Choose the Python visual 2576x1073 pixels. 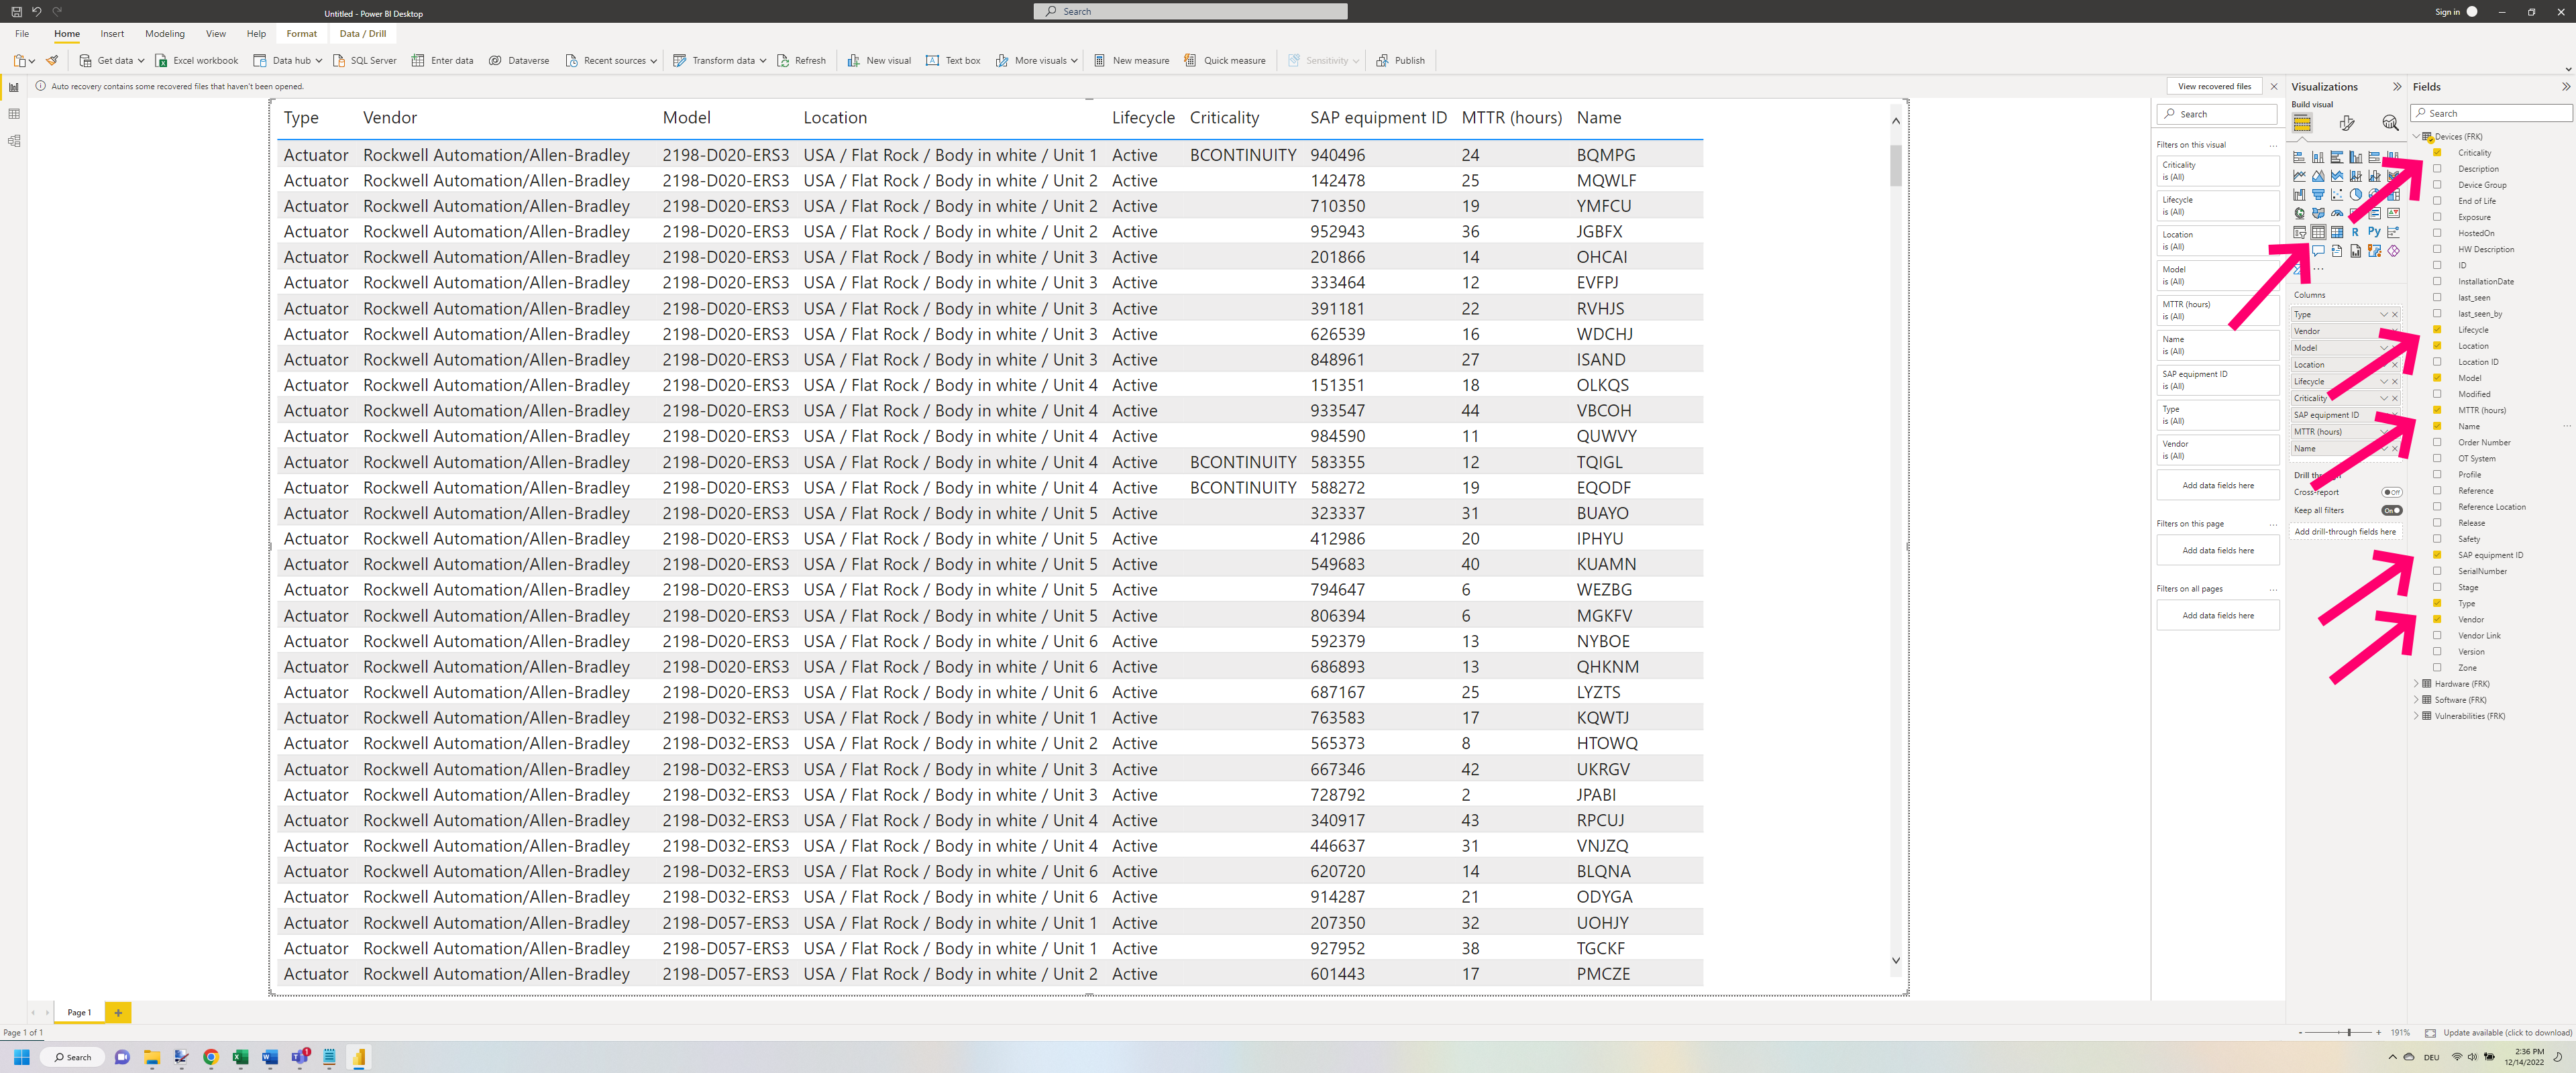pyautogui.click(x=2375, y=232)
